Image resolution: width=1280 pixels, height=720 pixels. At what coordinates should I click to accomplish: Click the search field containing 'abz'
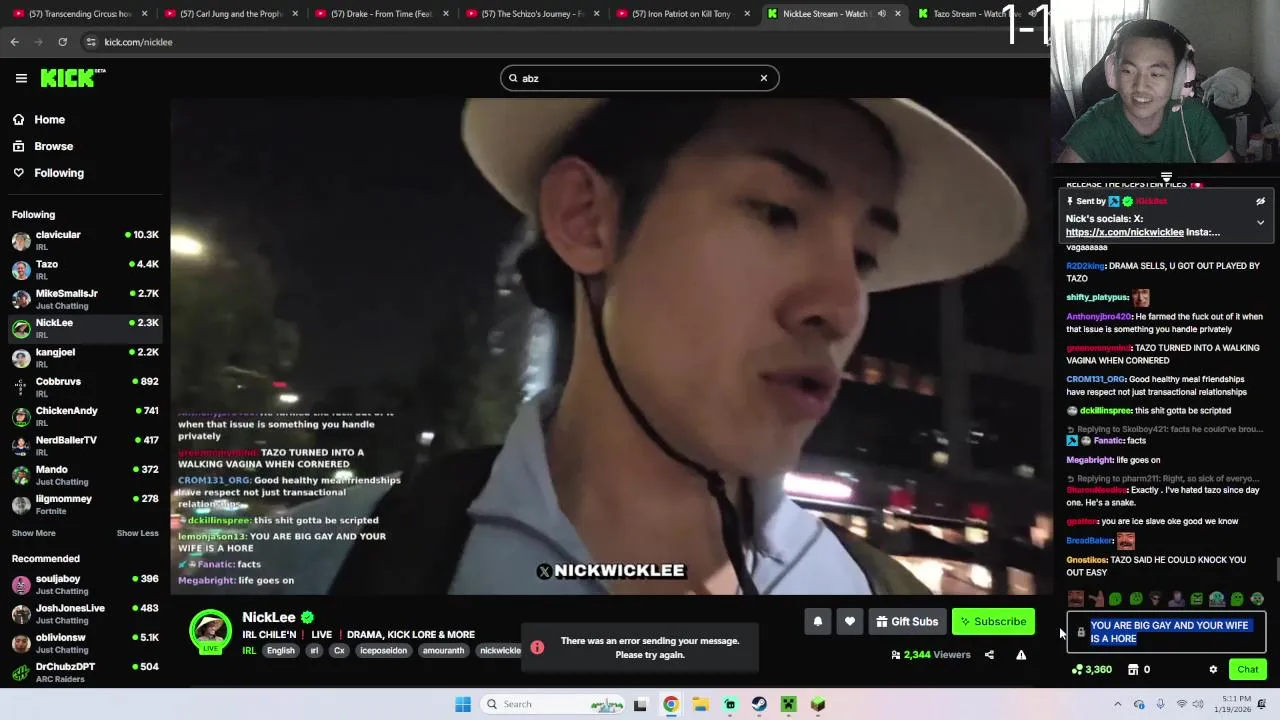click(x=639, y=78)
